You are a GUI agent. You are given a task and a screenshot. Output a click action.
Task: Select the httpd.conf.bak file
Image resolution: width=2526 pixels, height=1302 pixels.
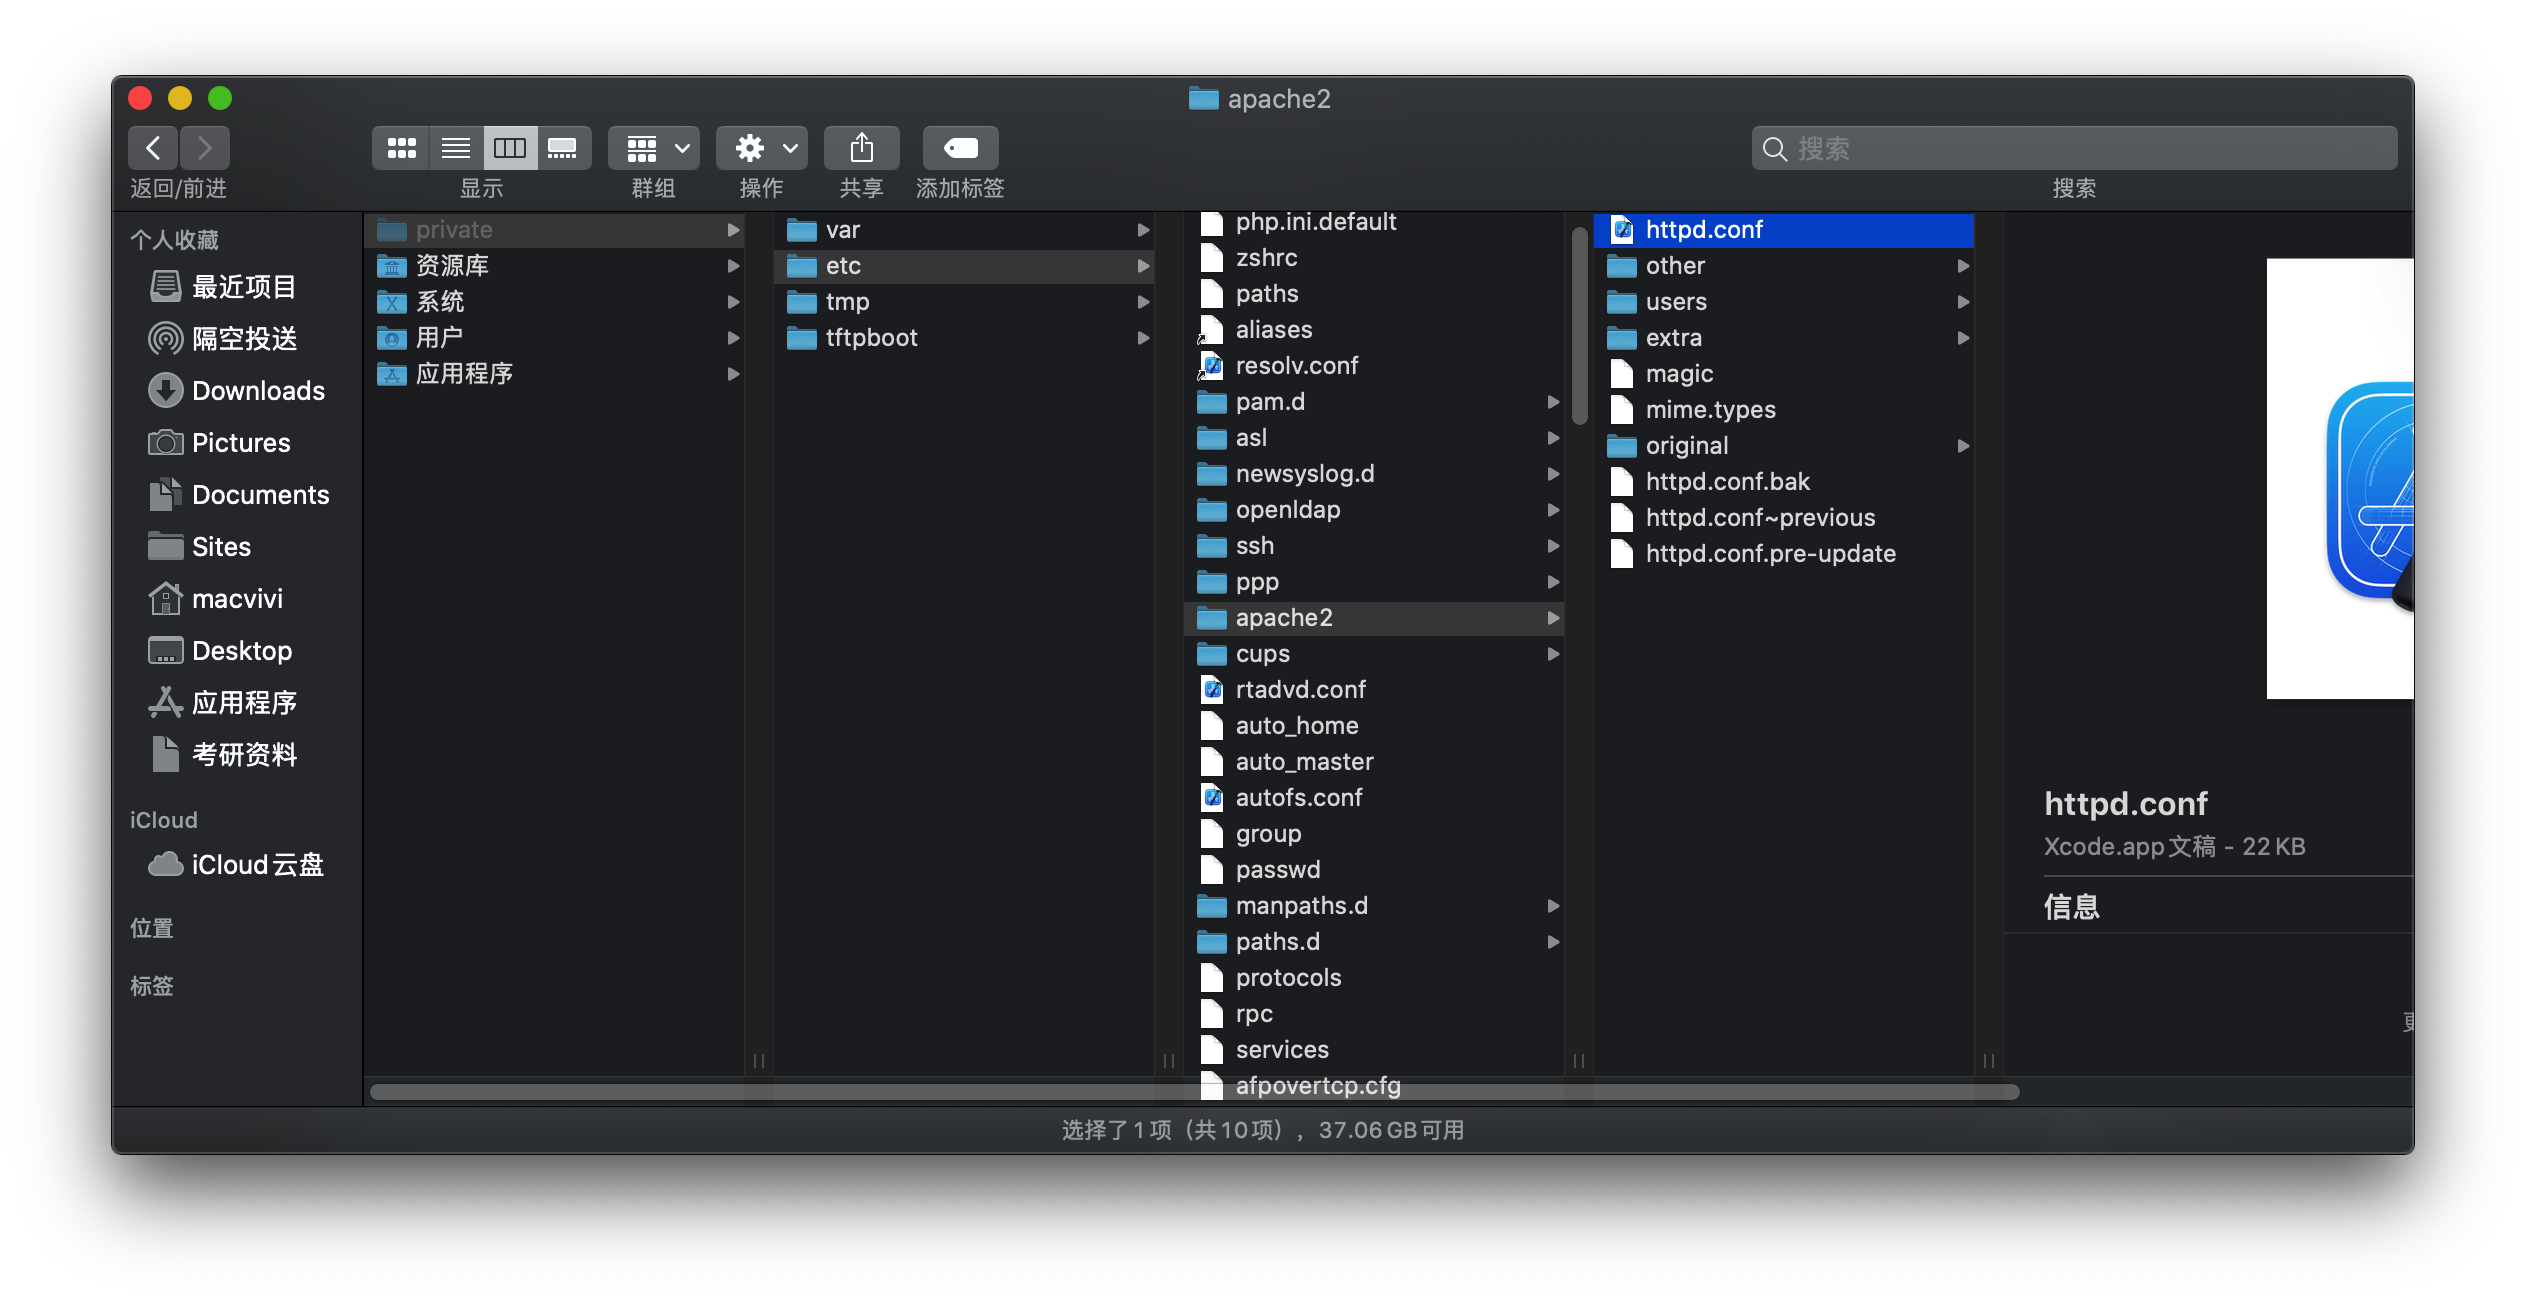[1727, 482]
